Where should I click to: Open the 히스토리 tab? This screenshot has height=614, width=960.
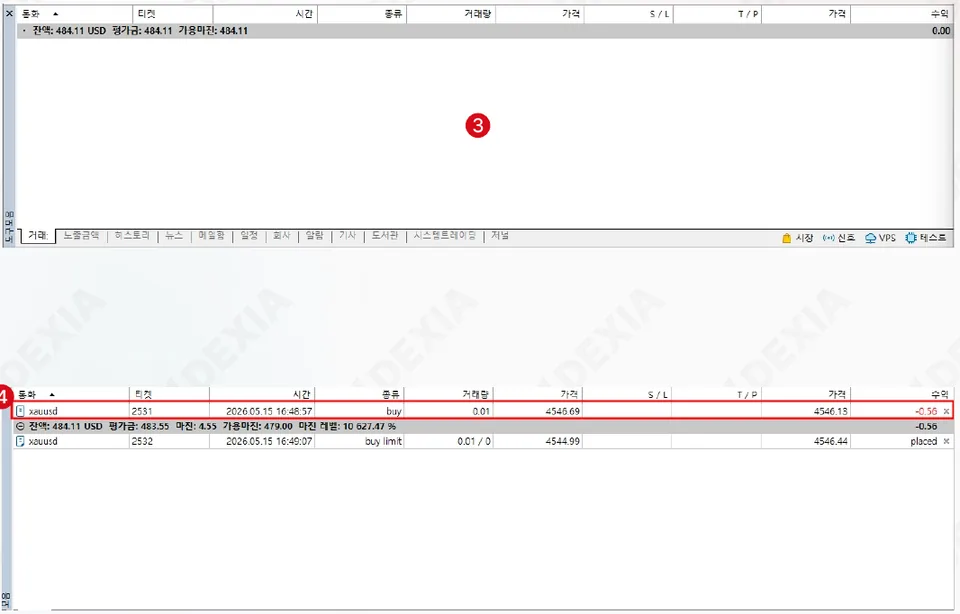tap(132, 236)
